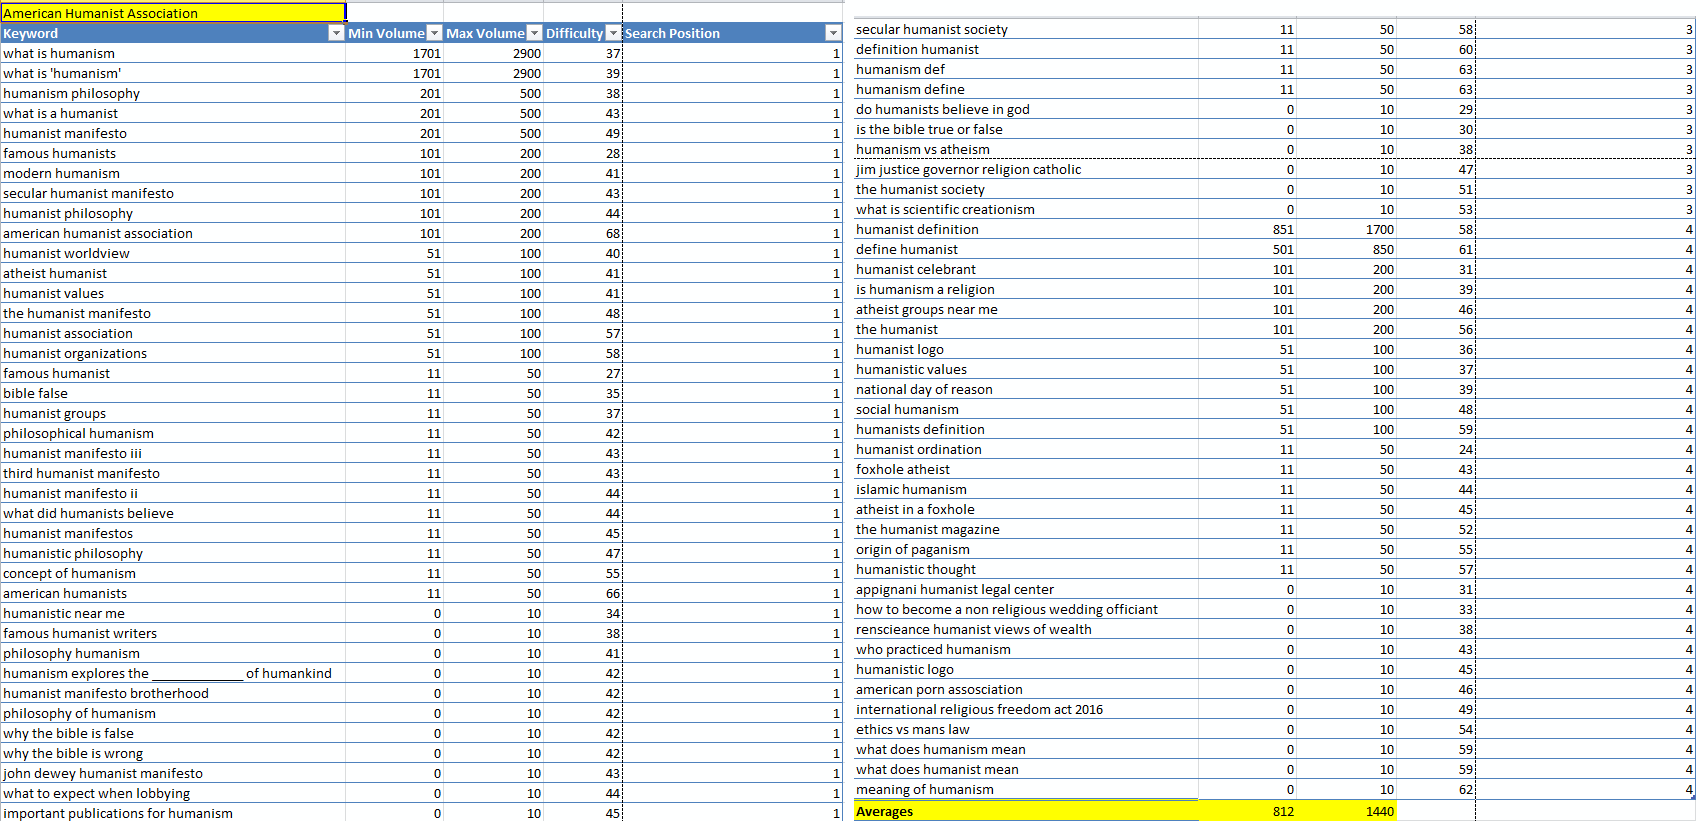Select the 'define humanist' cell
1700x821 pixels.
(1025, 249)
